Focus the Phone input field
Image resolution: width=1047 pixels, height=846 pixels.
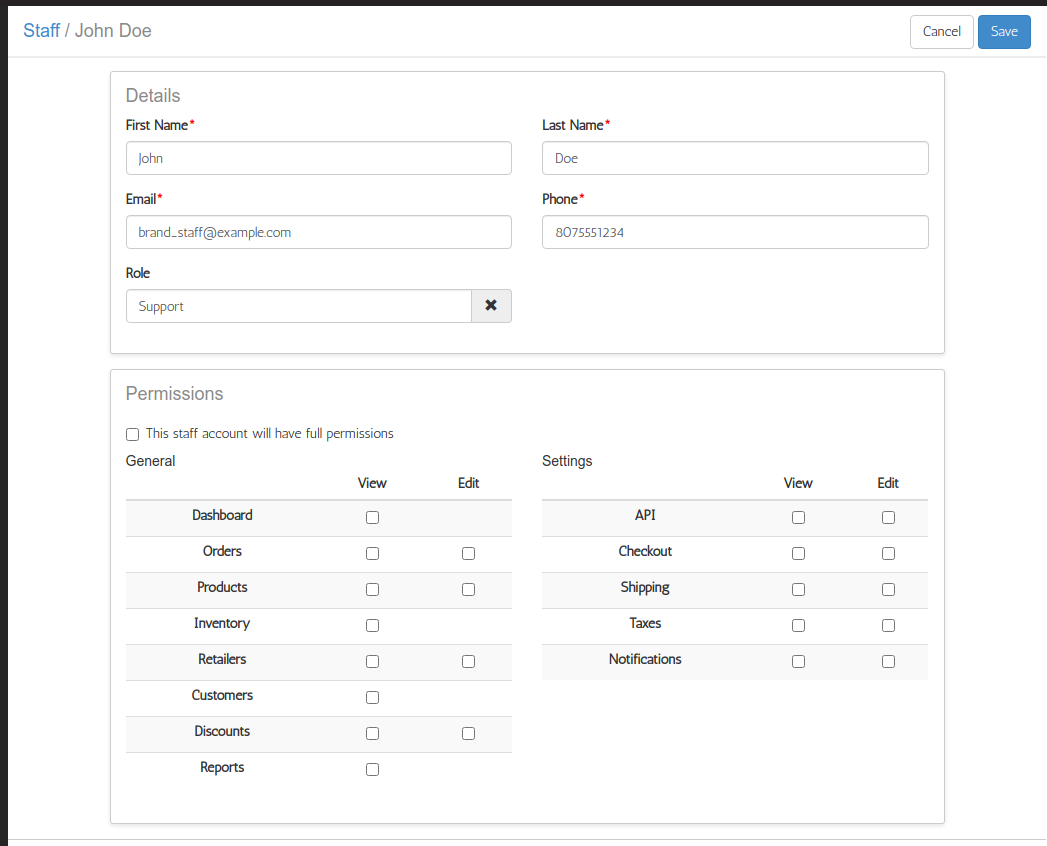point(735,232)
